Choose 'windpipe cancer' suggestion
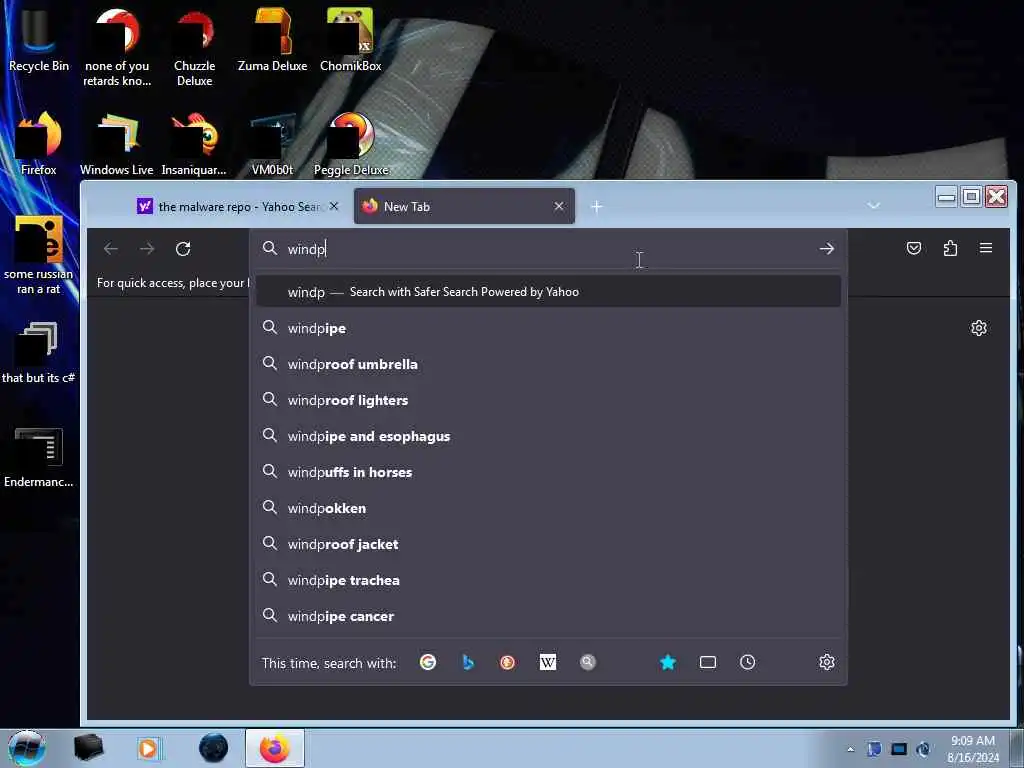Image resolution: width=1024 pixels, height=768 pixels. coord(549,616)
